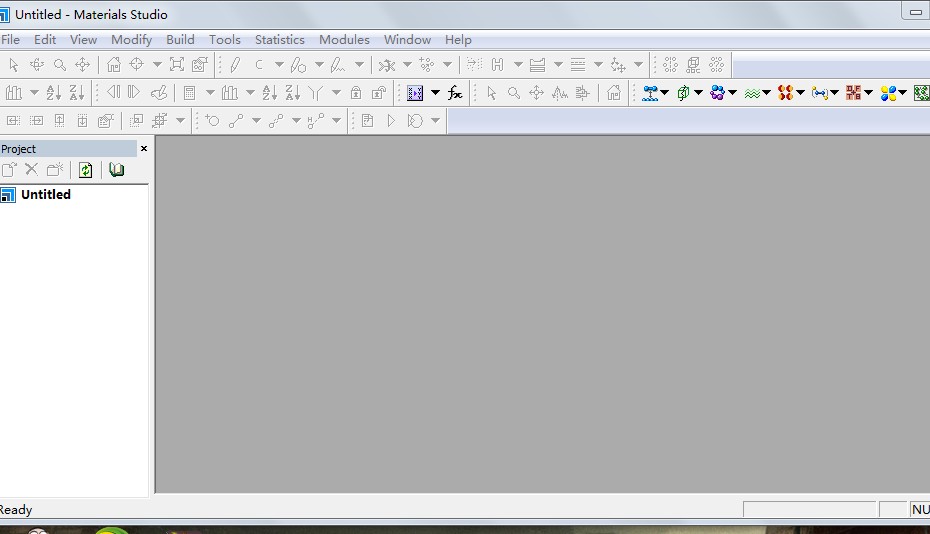930x534 pixels.
Task: Select the Sketch Atom pencil tool
Action: click(x=235, y=64)
